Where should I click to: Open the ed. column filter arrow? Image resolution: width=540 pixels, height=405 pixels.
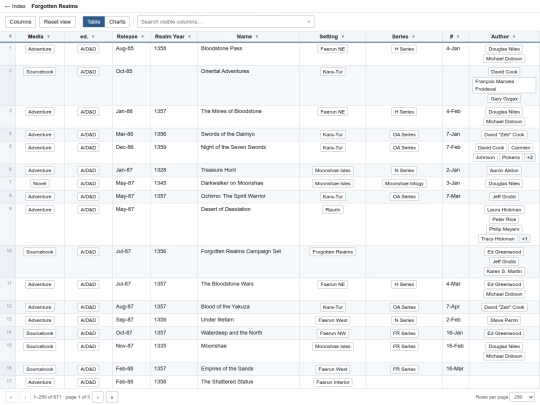pos(93,37)
